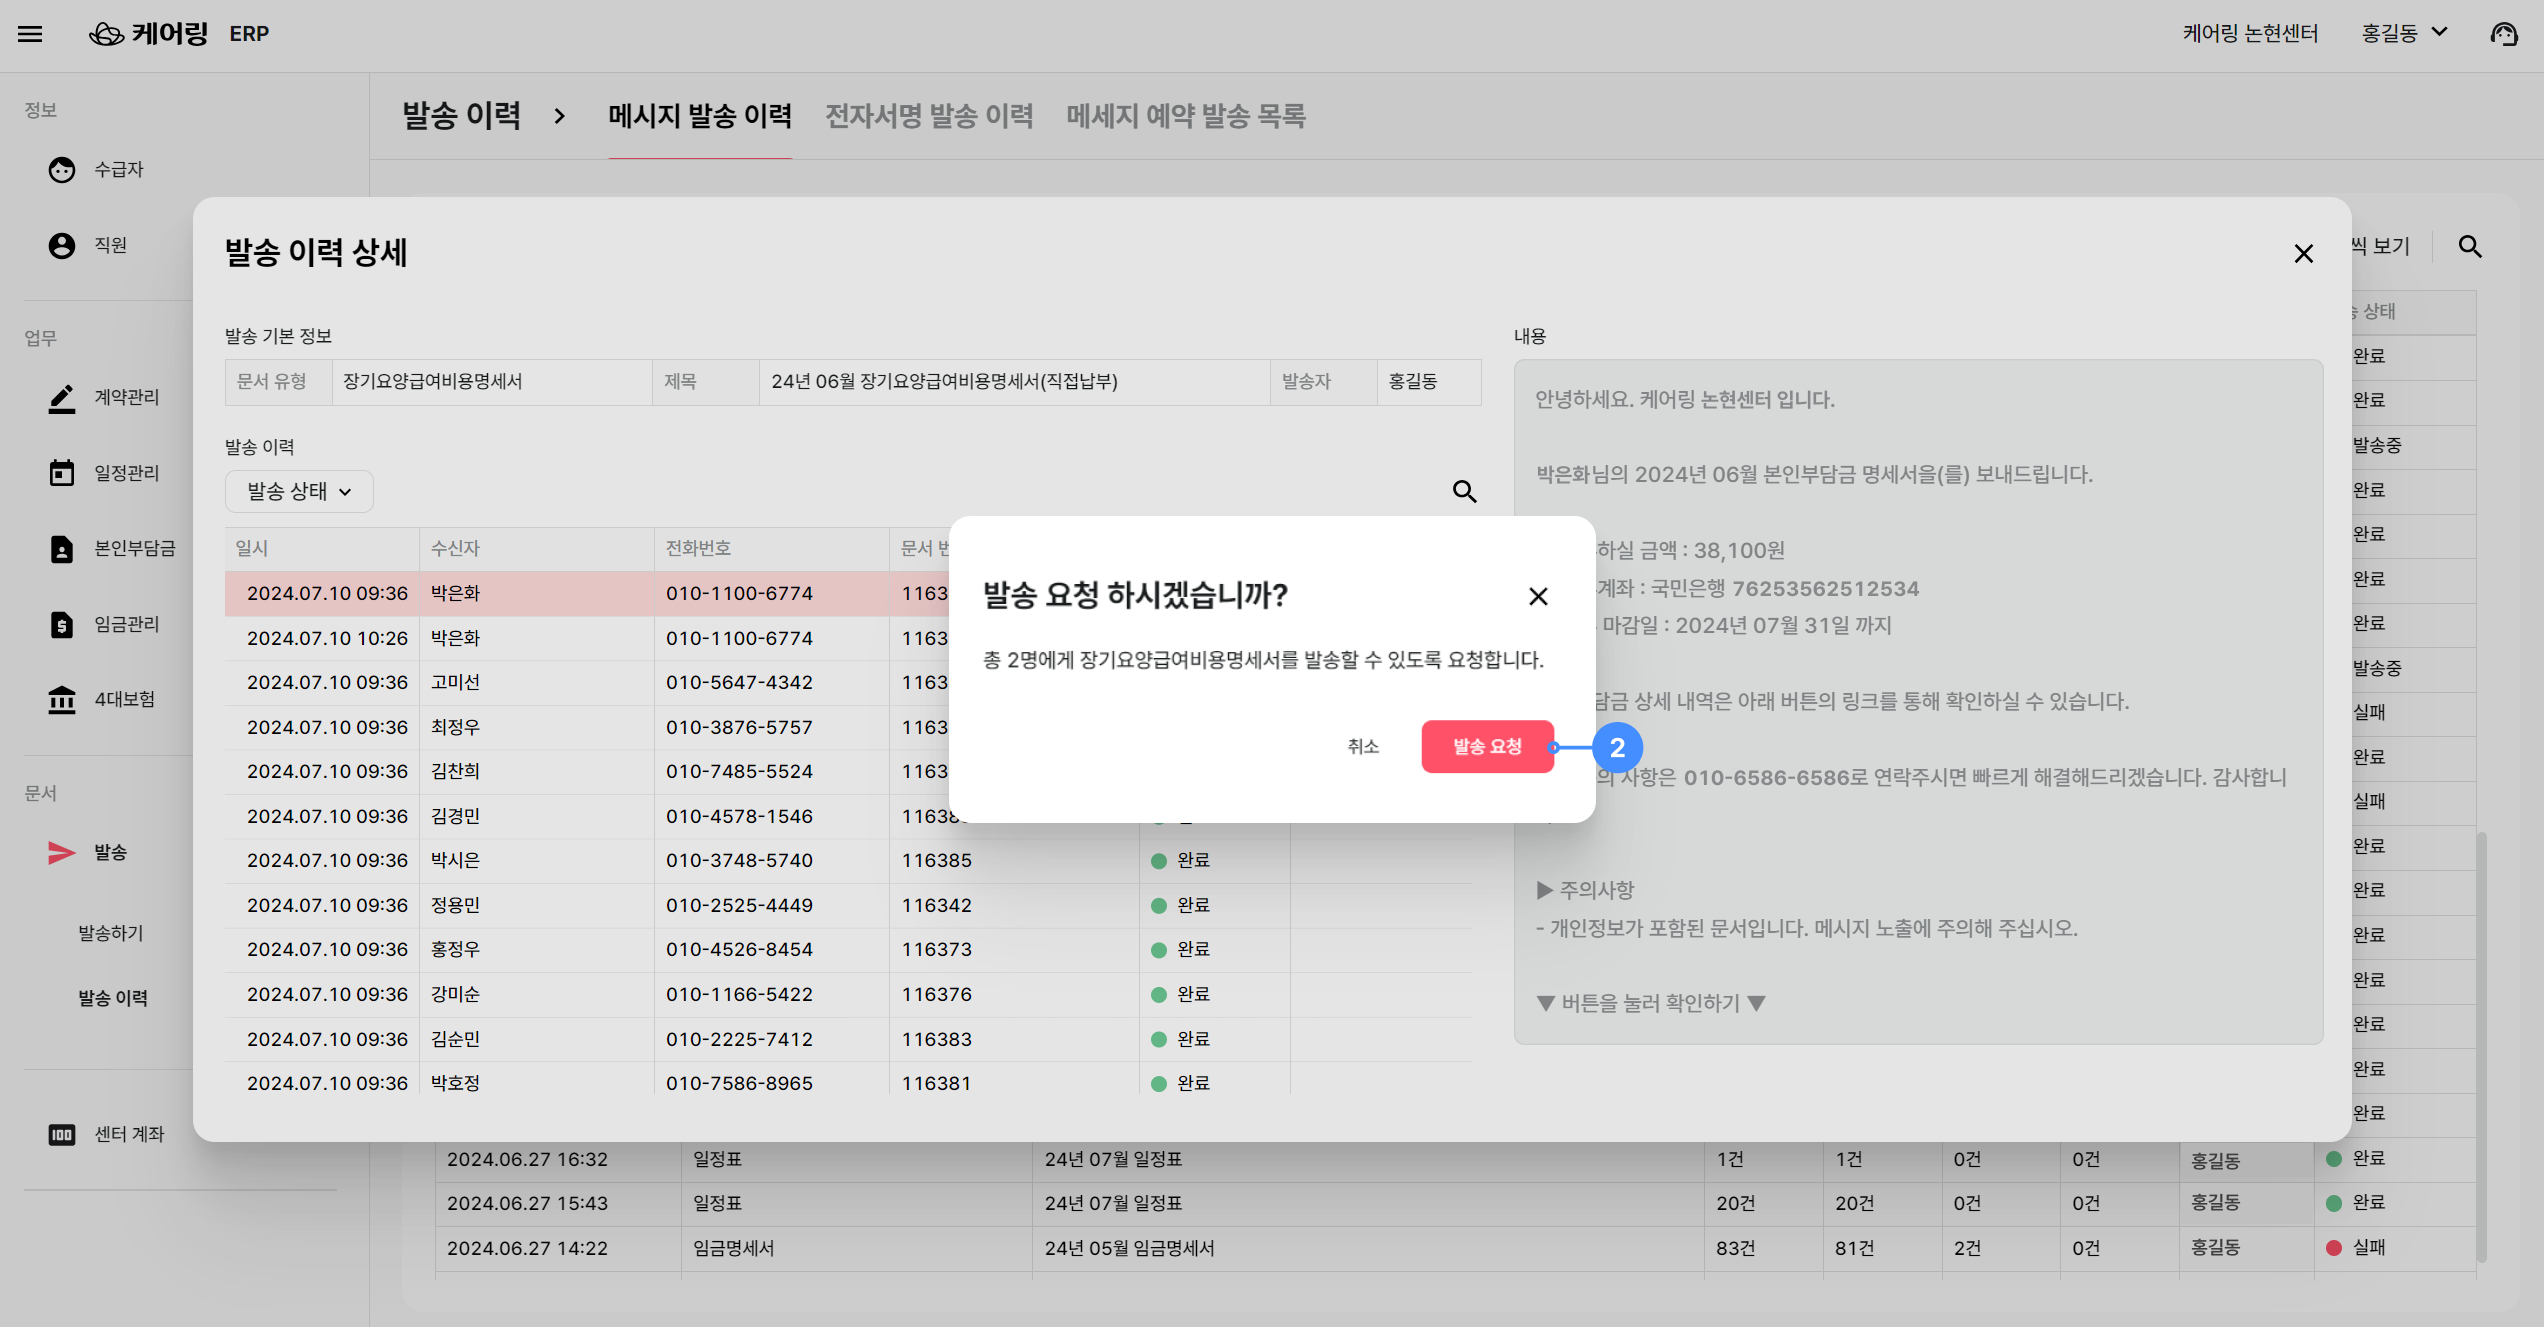Image resolution: width=2544 pixels, height=1327 pixels.
Task: Expand the 발송 상태 filter dropdown
Action: click(299, 491)
